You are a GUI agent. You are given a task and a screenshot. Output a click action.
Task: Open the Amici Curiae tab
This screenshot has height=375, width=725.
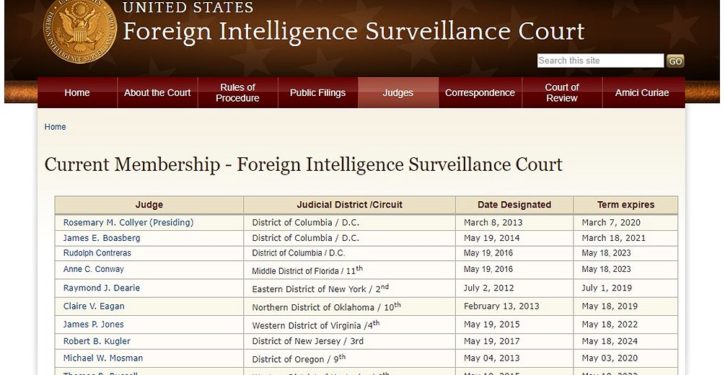tap(642, 92)
